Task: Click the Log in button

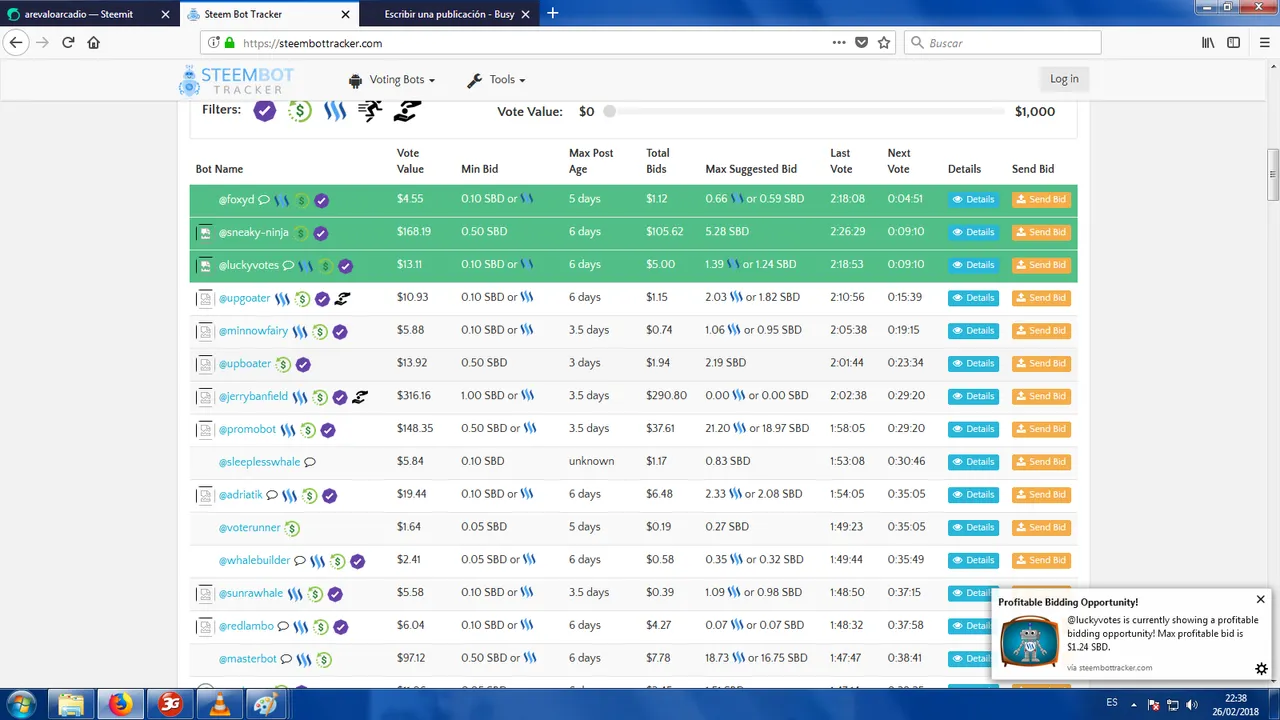Action: click(x=1064, y=79)
